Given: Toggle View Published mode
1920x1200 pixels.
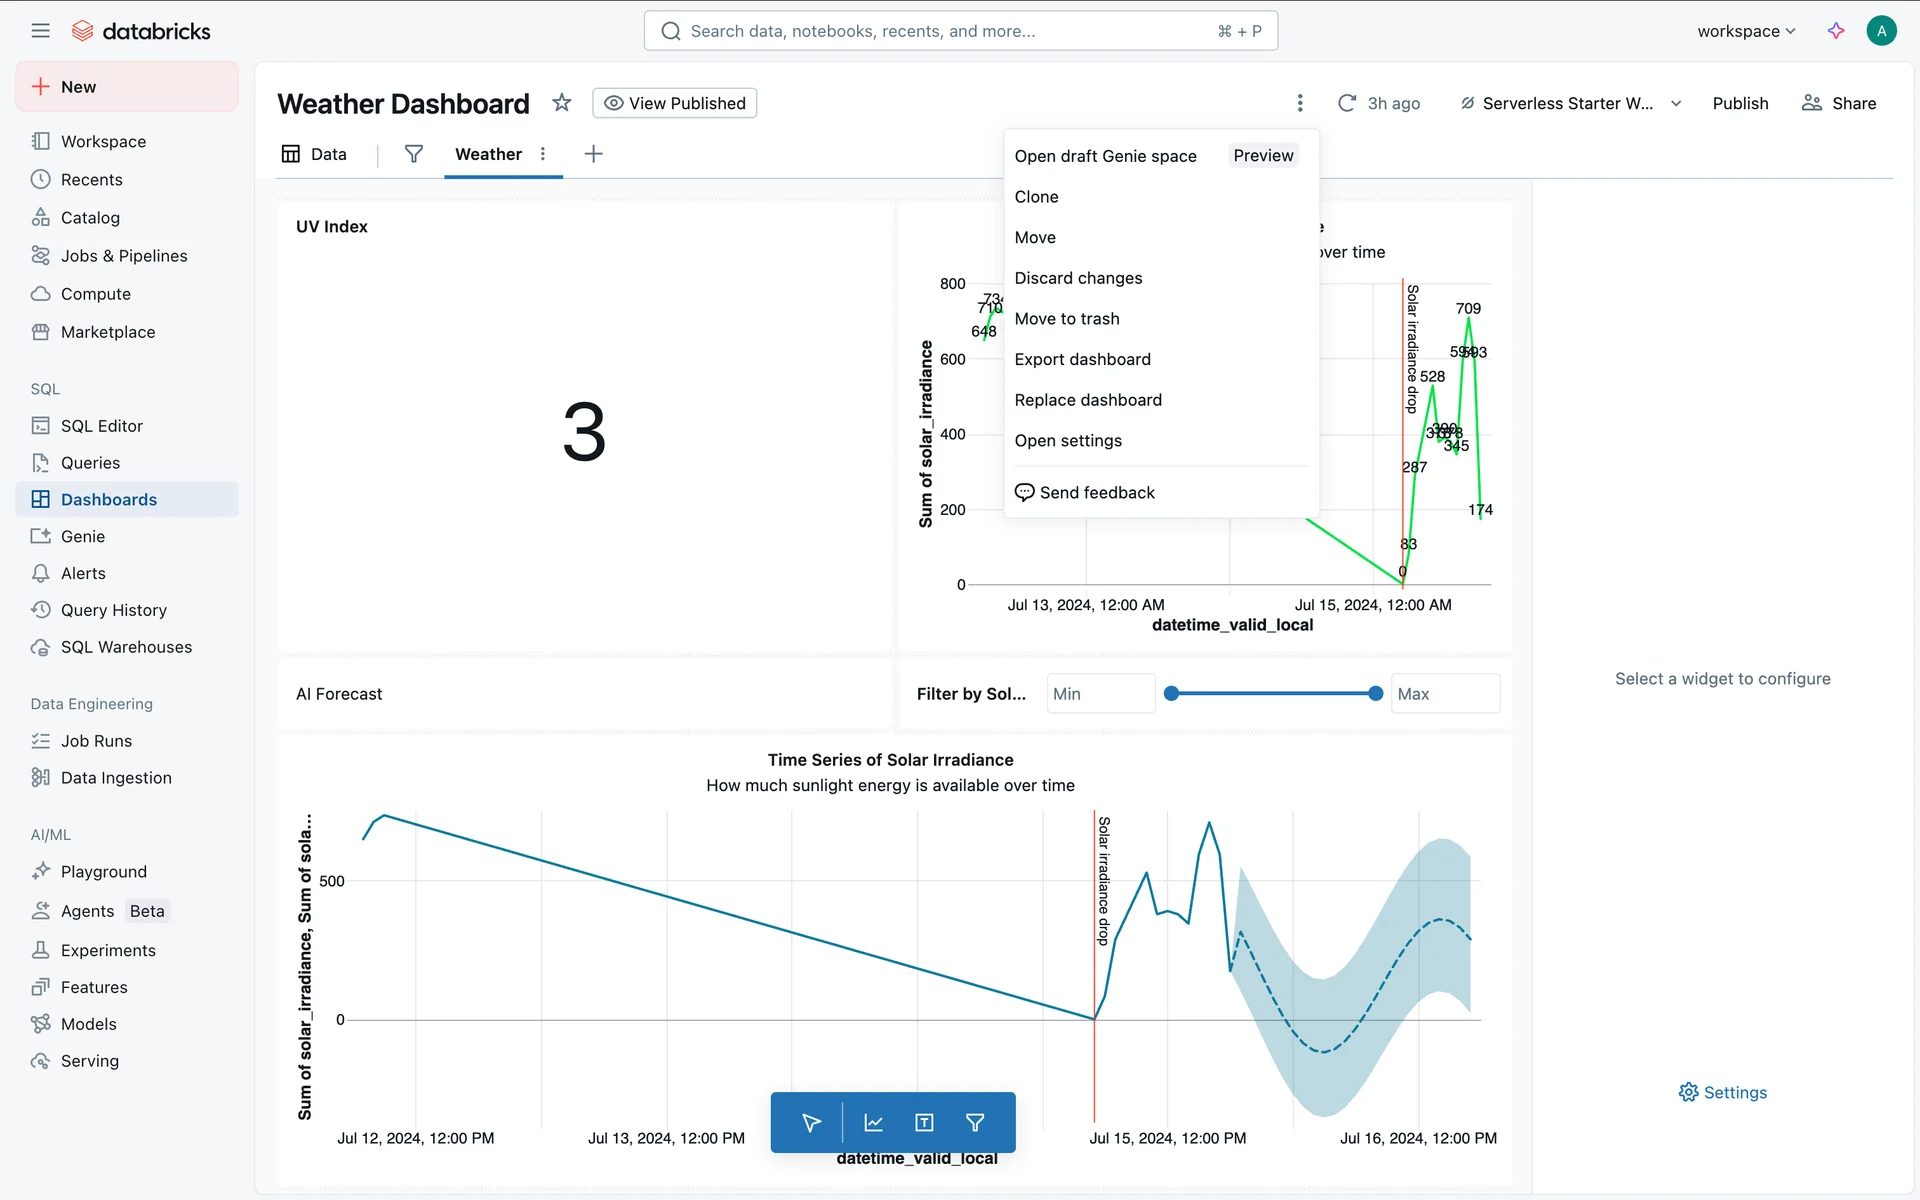Looking at the screenshot, I should [675, 103].
